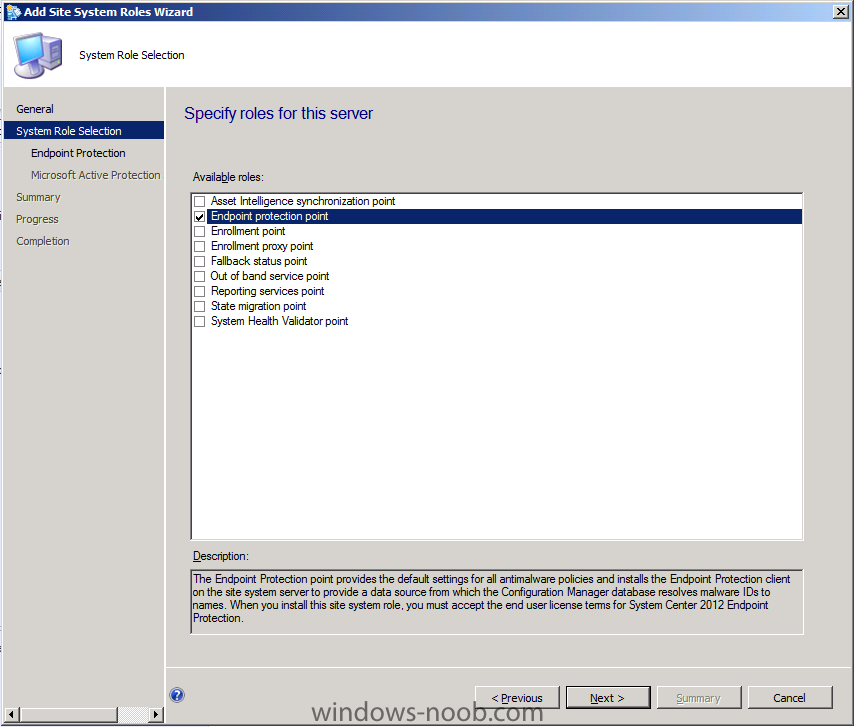Click the sidebar horizontal scrollbar thumb
The width and height of the screenshot is (854, 727).
click(x=69, y=714)
